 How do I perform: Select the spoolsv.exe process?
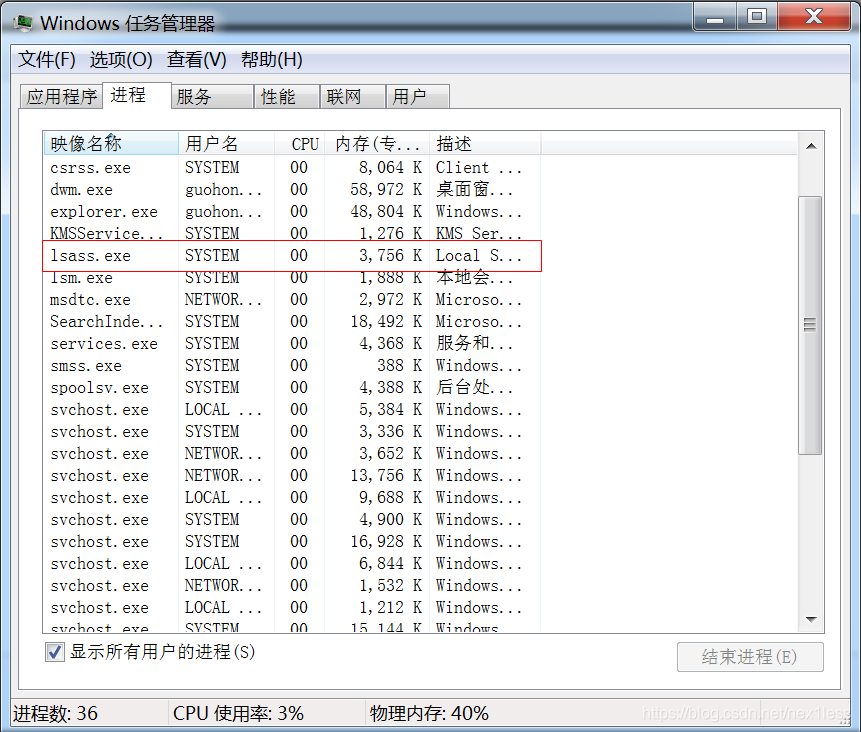[x=292, y=387]
